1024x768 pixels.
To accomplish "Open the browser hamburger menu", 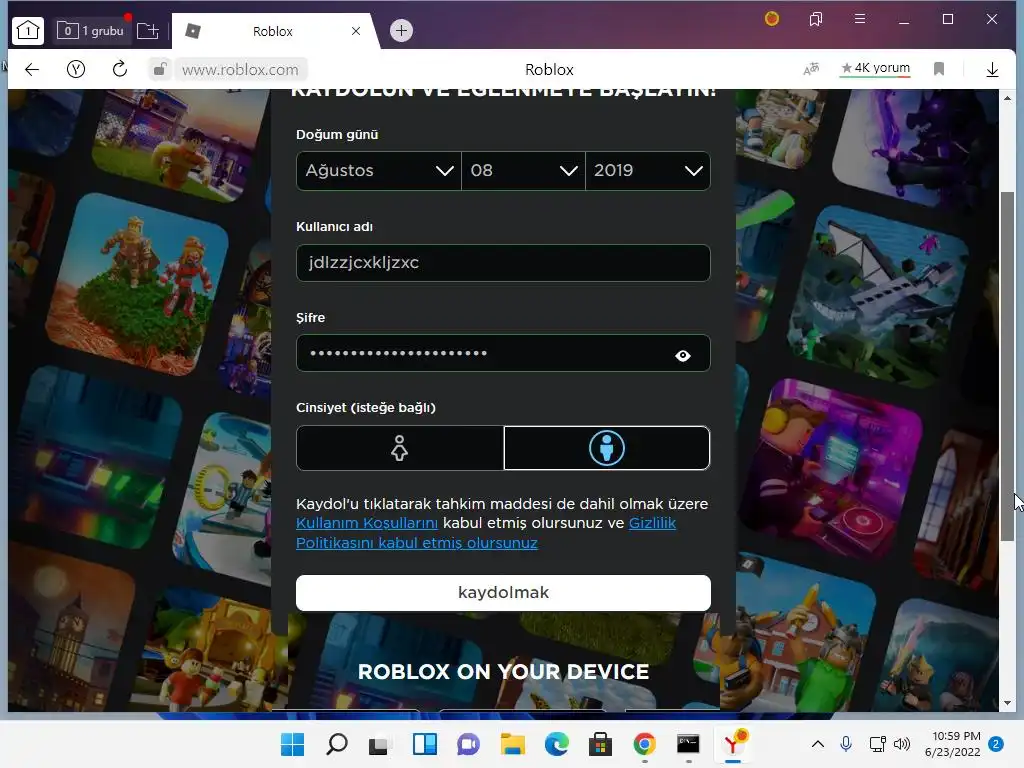I will (x=860, y=19).
